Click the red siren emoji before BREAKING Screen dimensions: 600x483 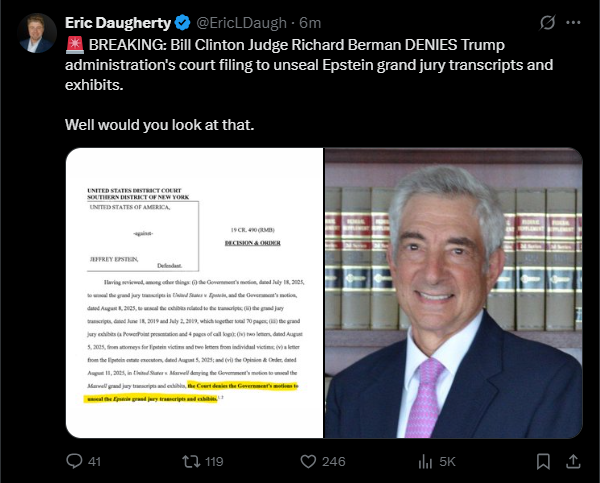75,45
